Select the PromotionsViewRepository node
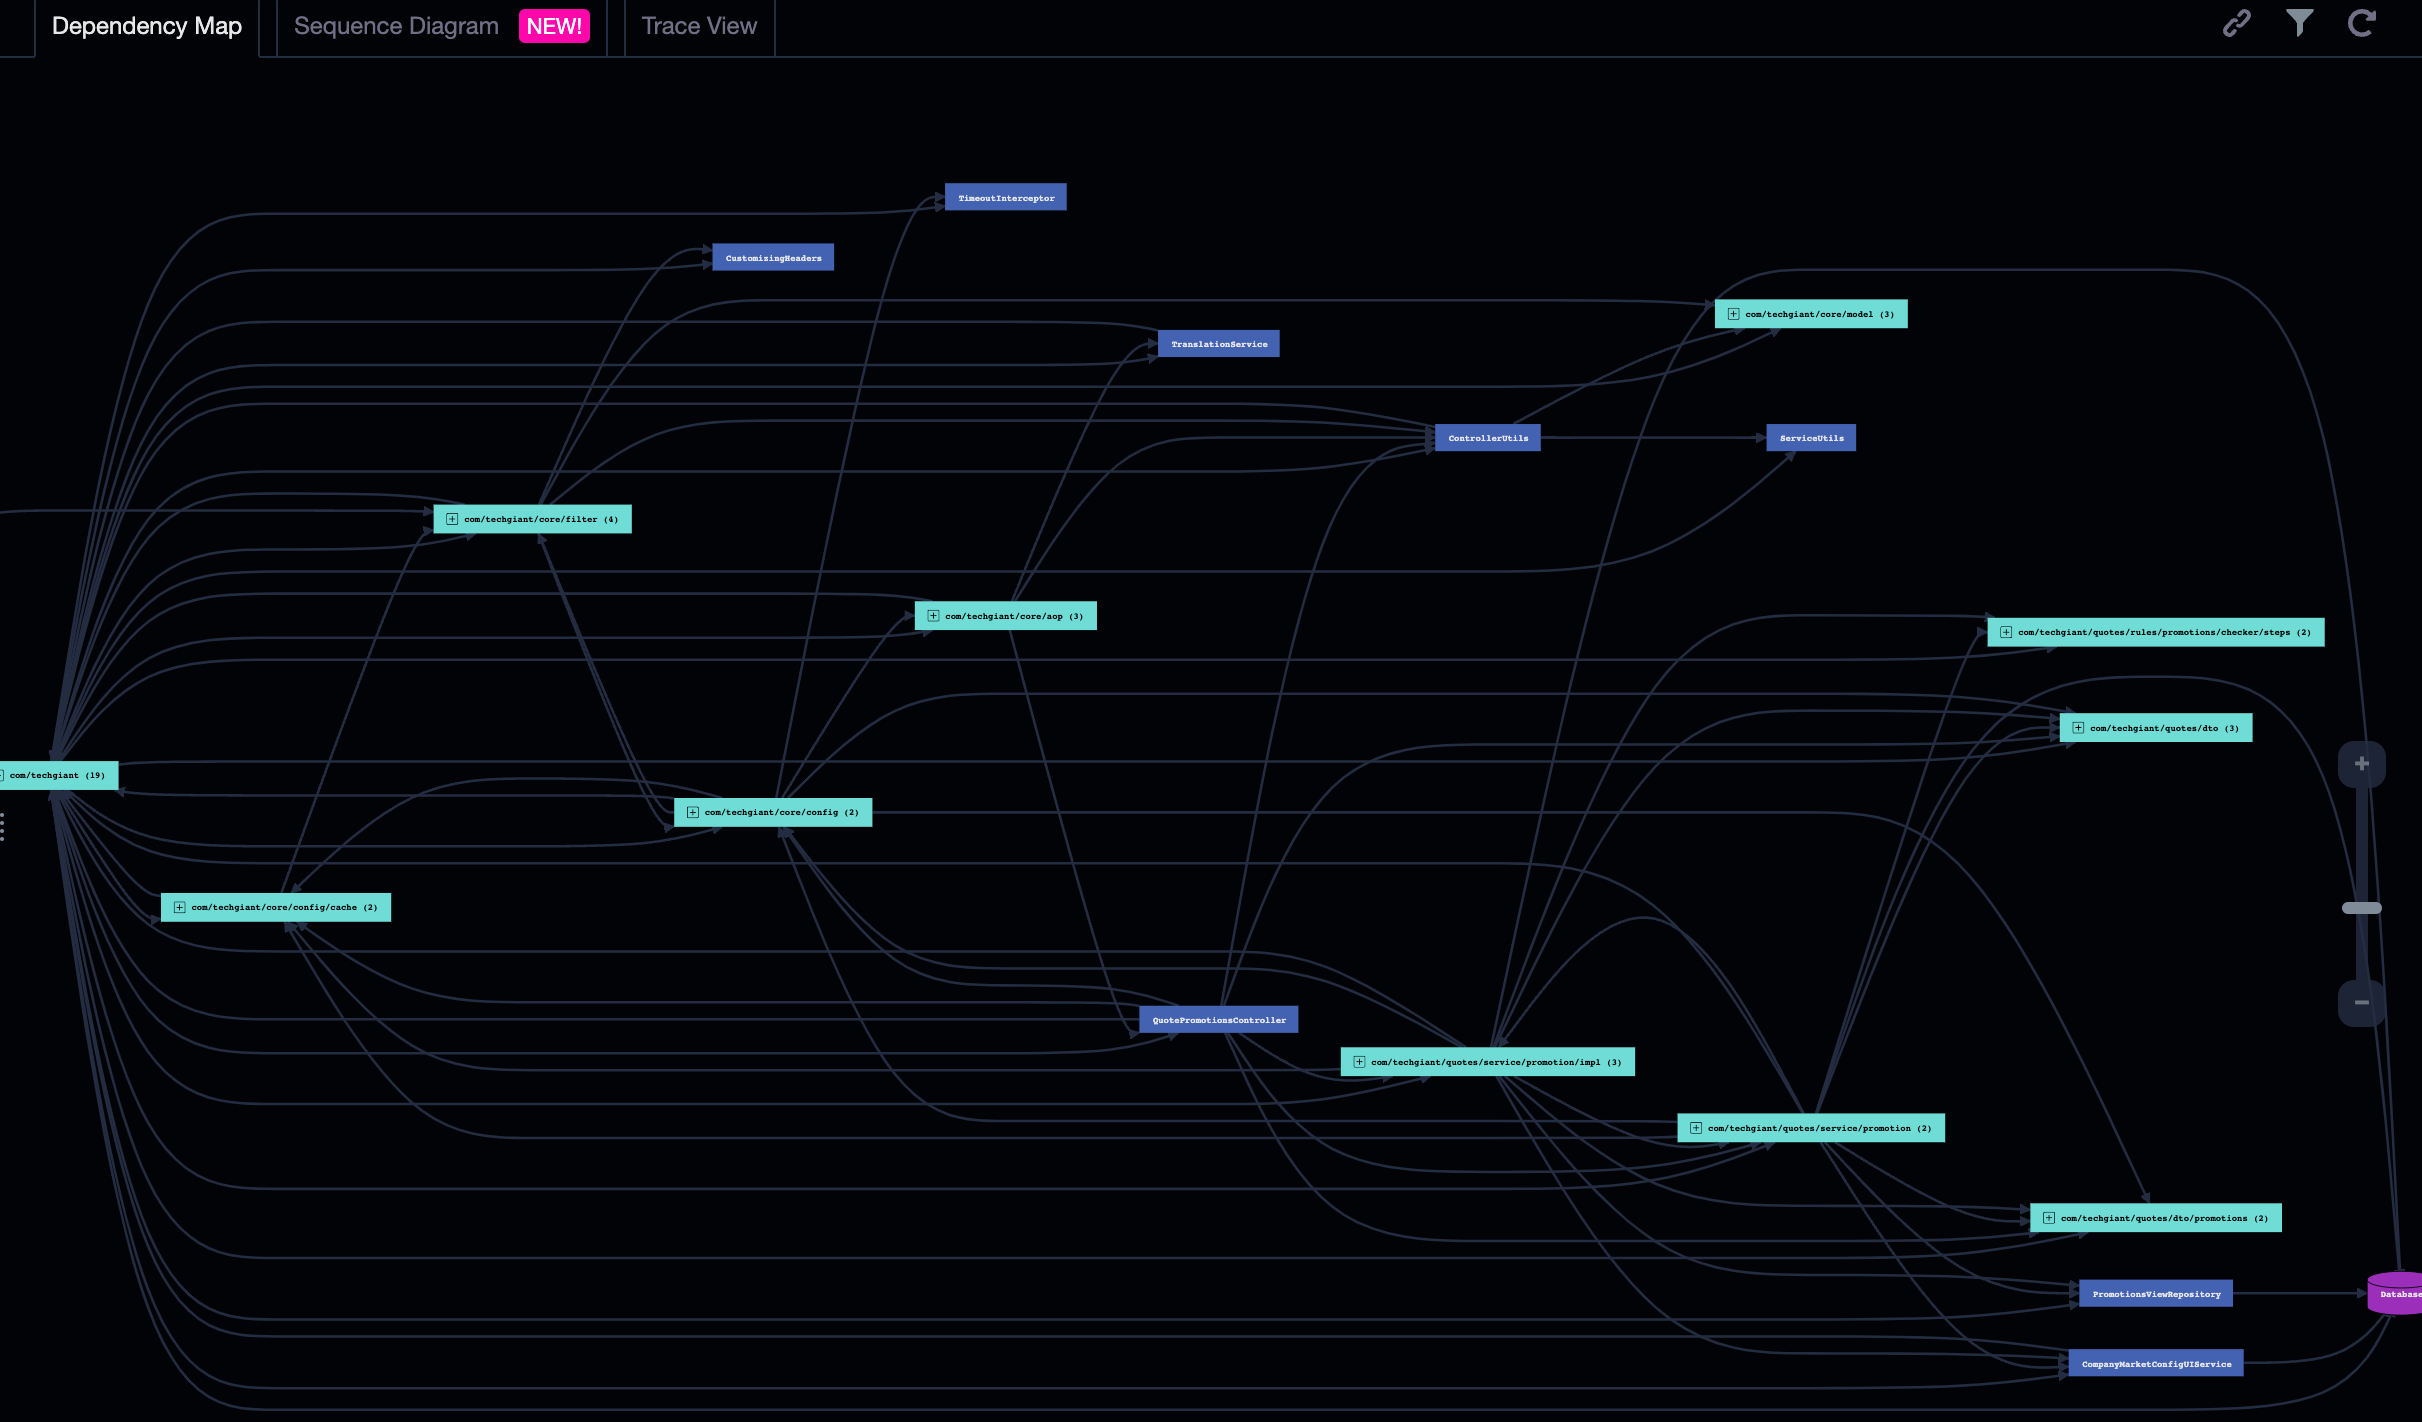 [2156, 1293]
